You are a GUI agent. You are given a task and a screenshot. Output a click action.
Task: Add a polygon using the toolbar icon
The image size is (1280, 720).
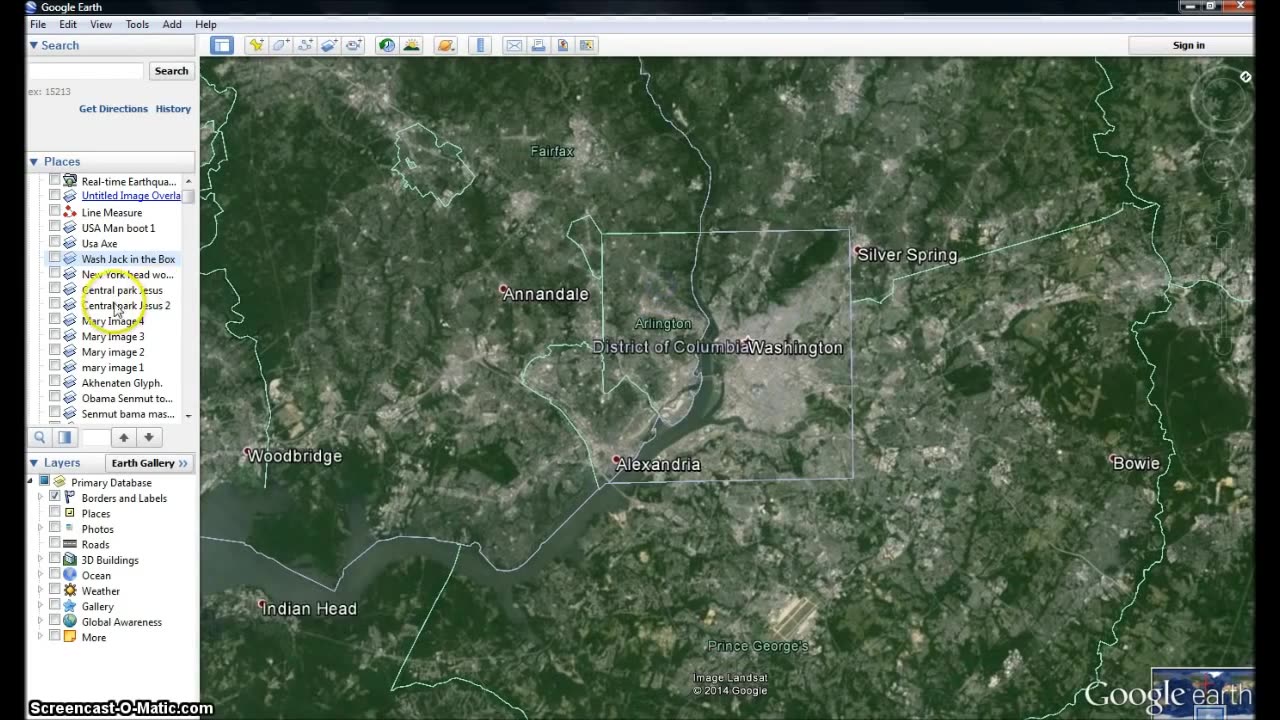point(281,45)
